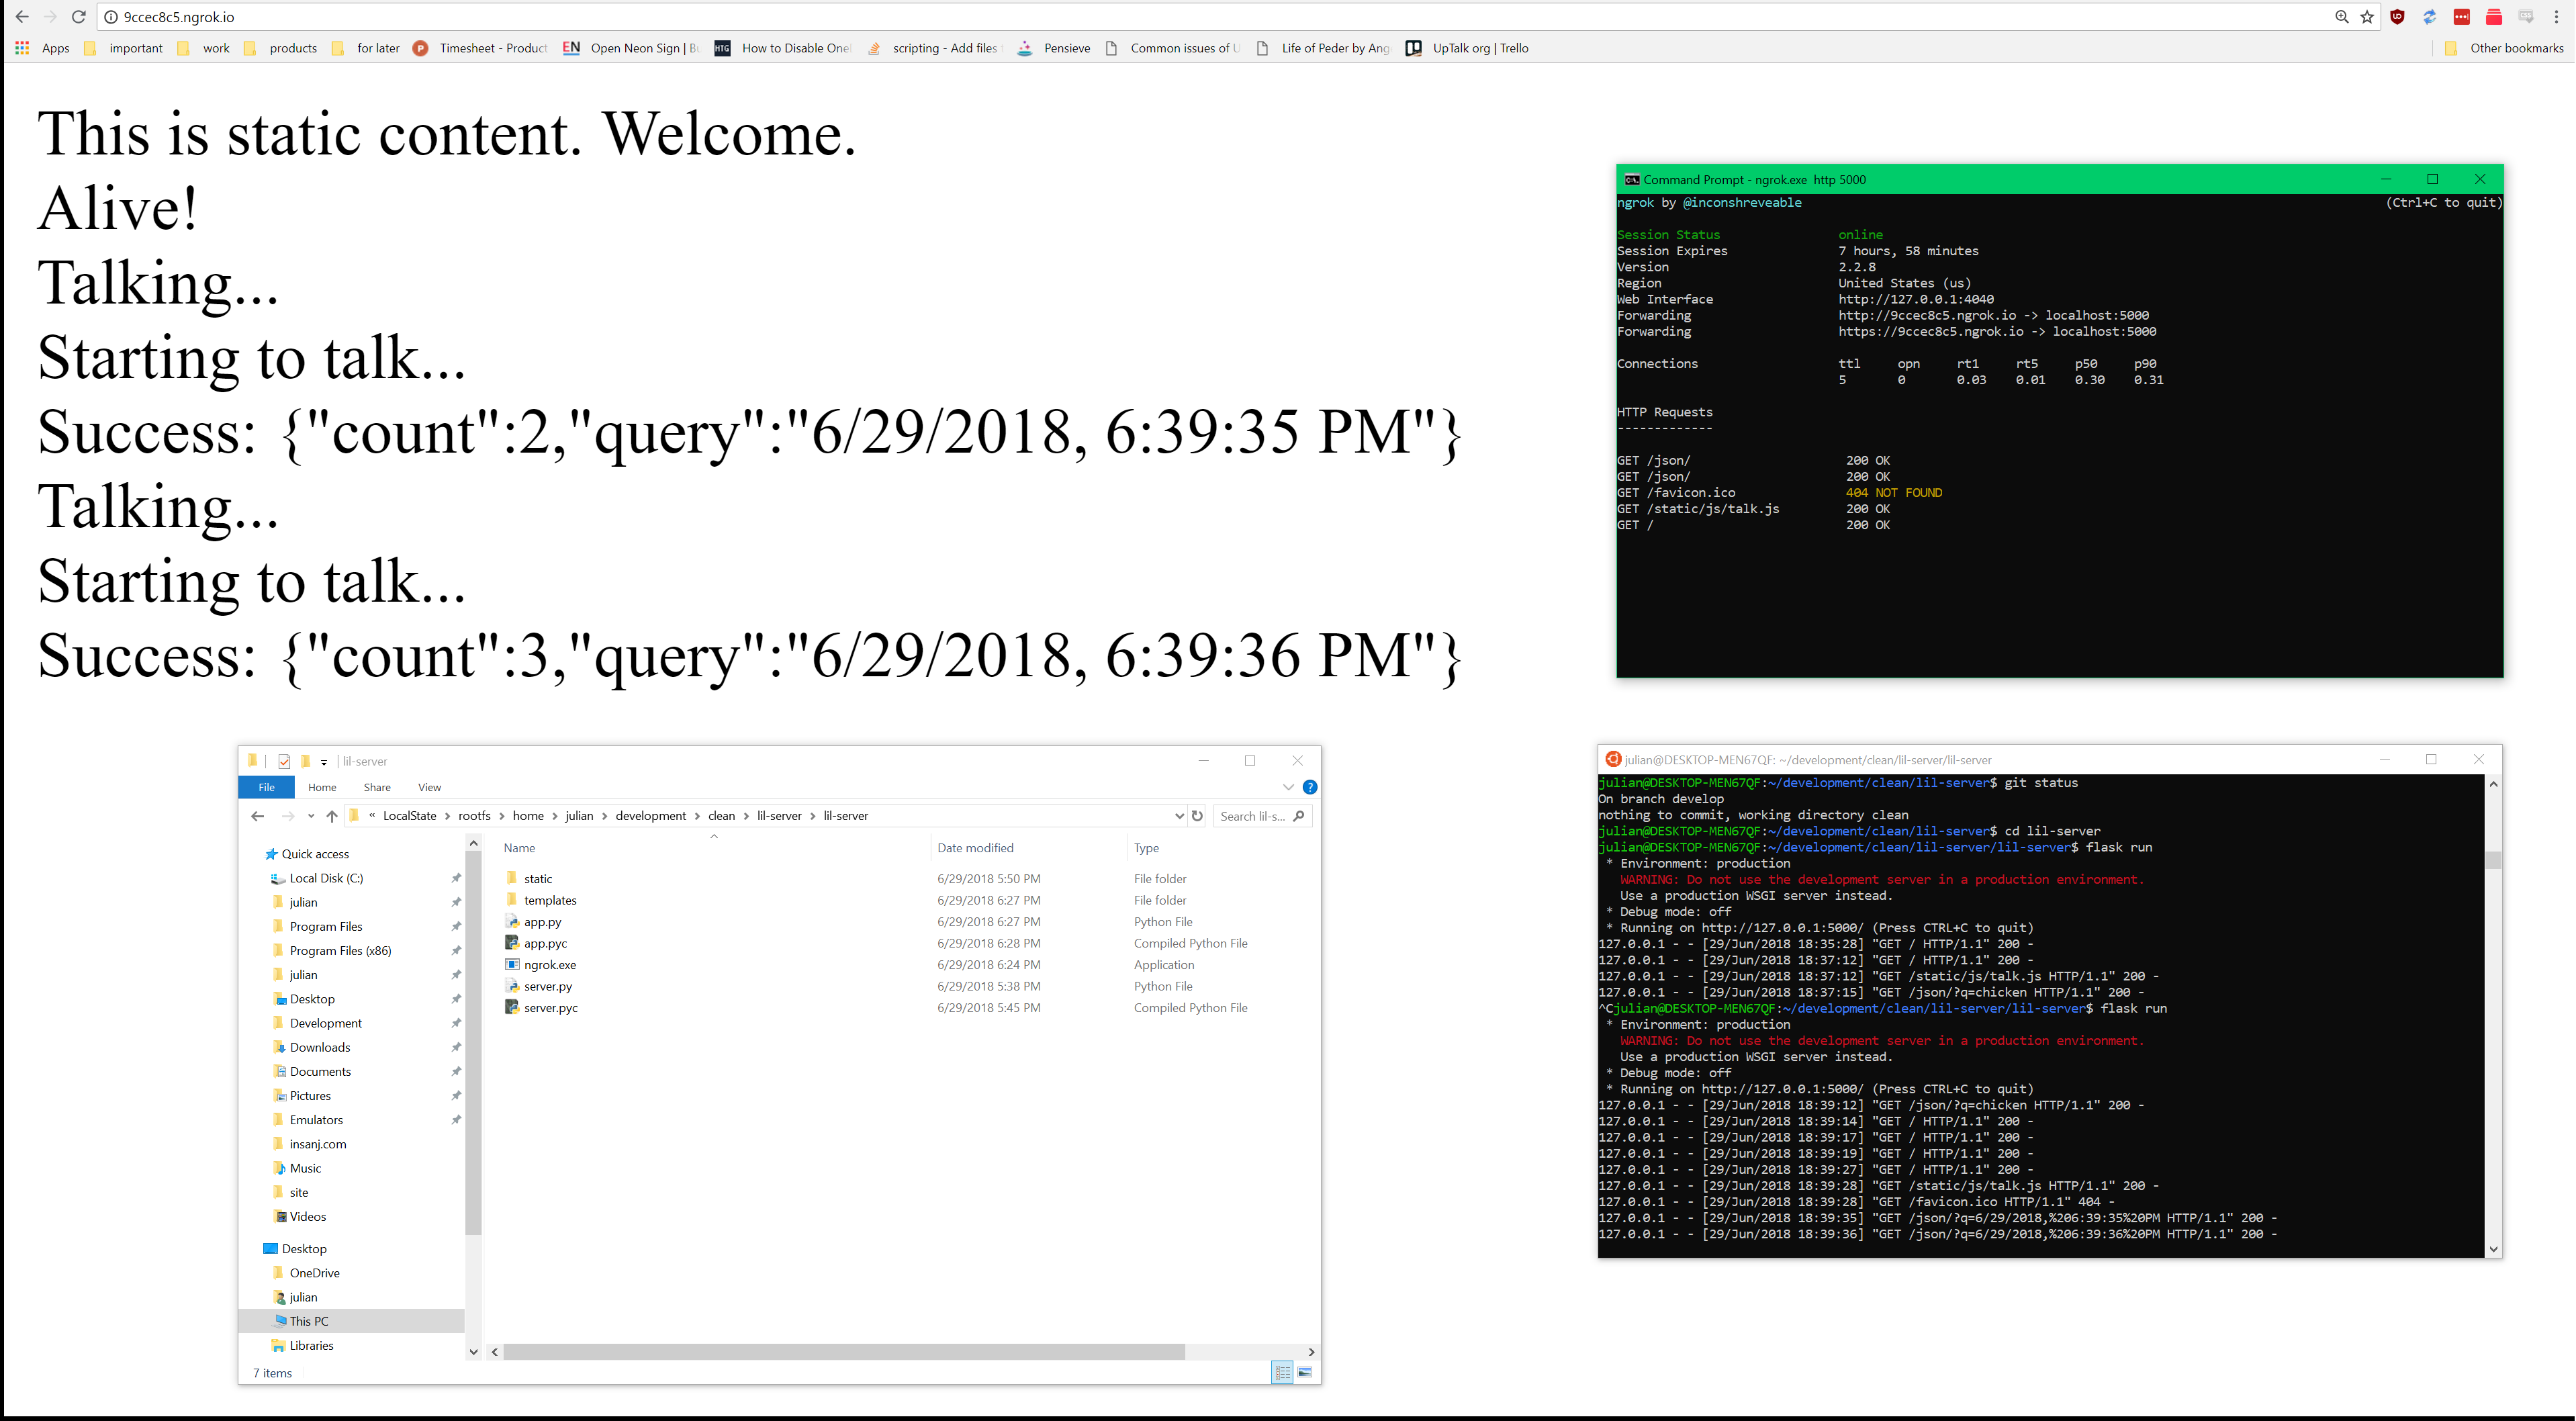Go up one folder in Explorer
This screenshot has width=2576, height=1421.
(x=332, y=816)
